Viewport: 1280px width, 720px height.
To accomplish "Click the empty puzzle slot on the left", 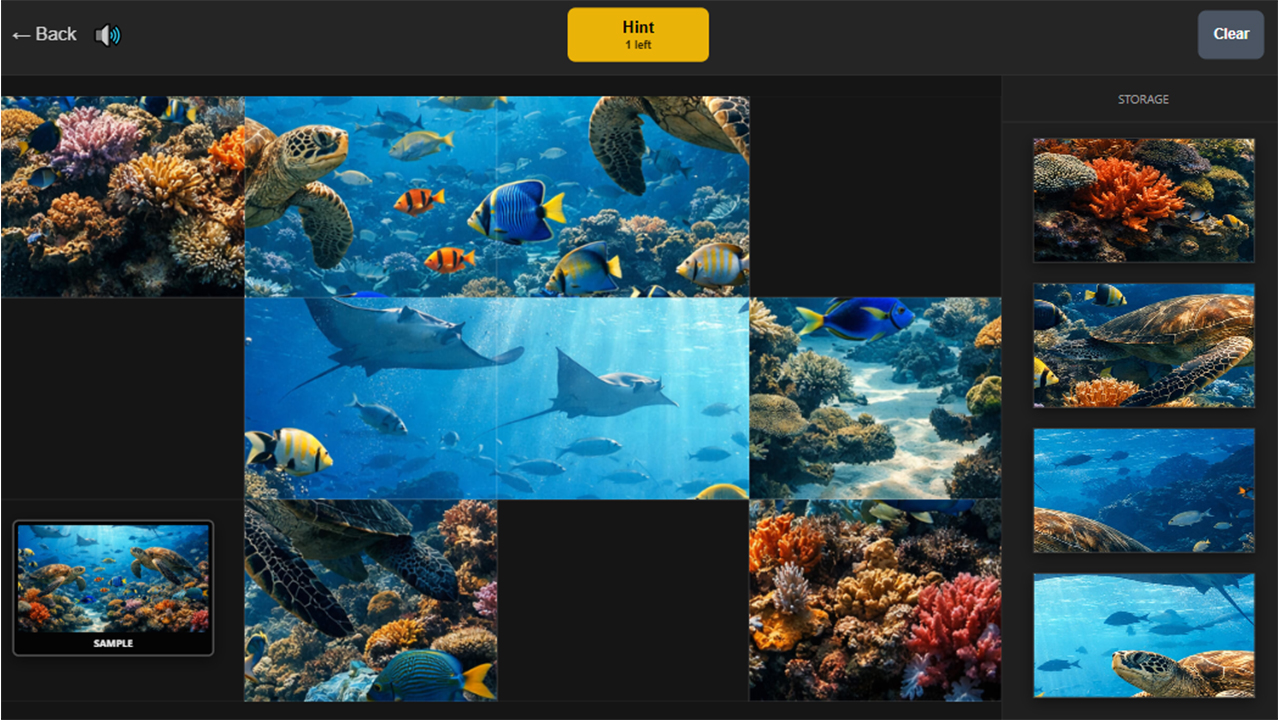I will (x=120, y=397).
